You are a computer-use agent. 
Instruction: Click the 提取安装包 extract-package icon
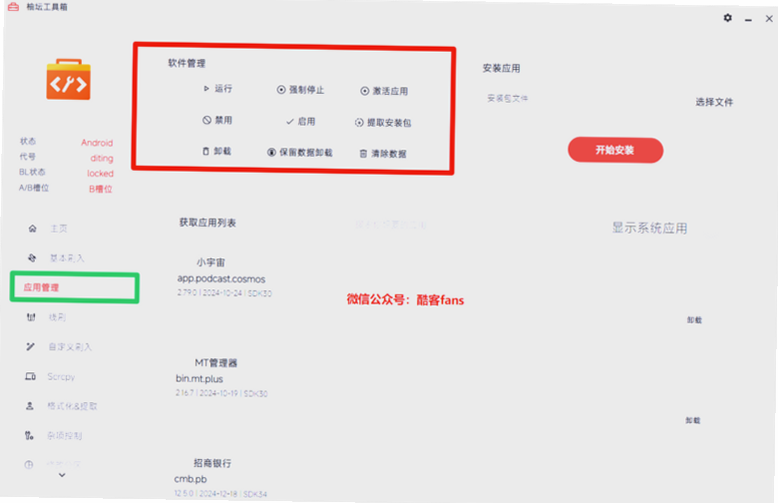(x=359, y=123)
